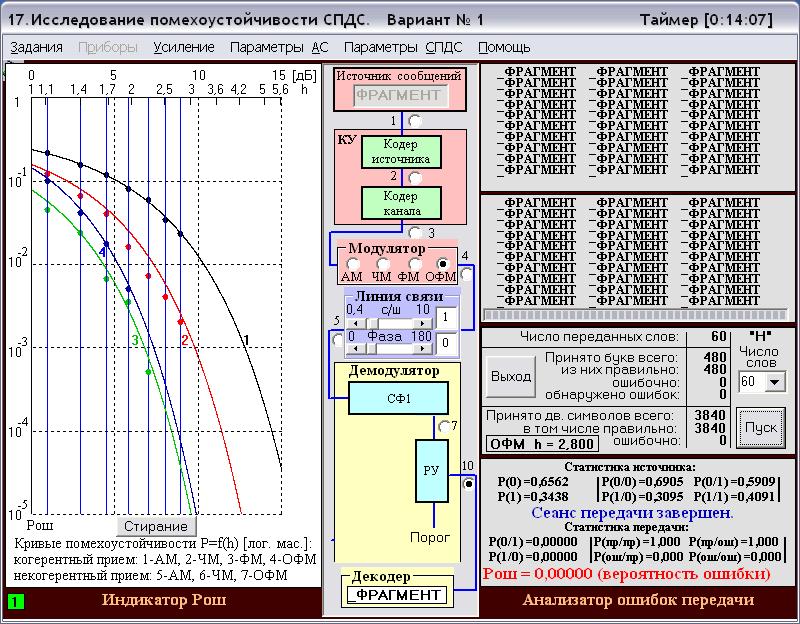The width and height of the screenshot is (800, 624).
Task: Click the Порог label under РУ
Action: pos(430,537)
